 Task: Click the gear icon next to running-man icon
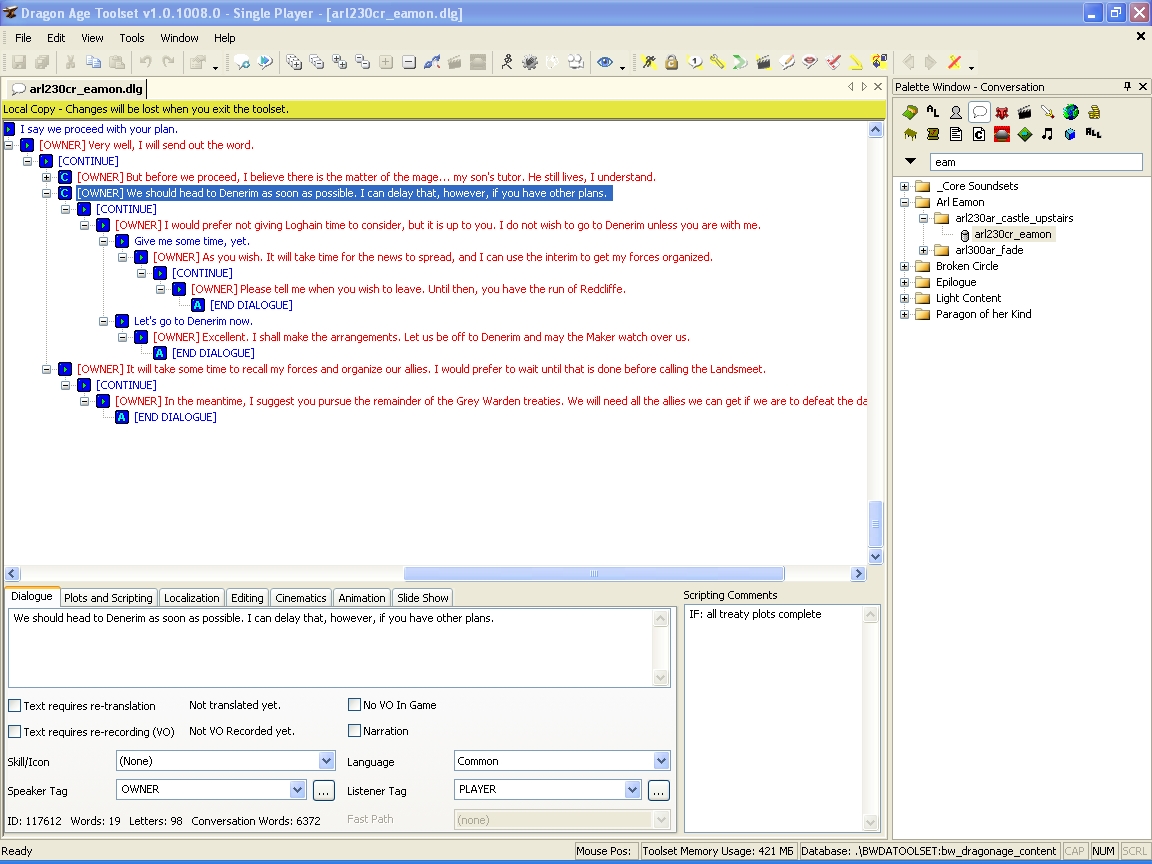pyautogui.click(x=530, y=62)
